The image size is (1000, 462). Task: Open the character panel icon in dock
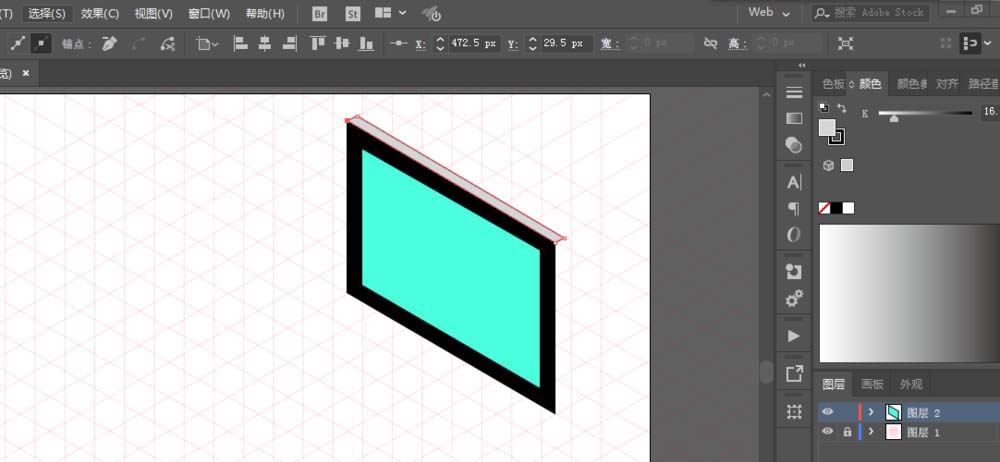coord(794,183)
